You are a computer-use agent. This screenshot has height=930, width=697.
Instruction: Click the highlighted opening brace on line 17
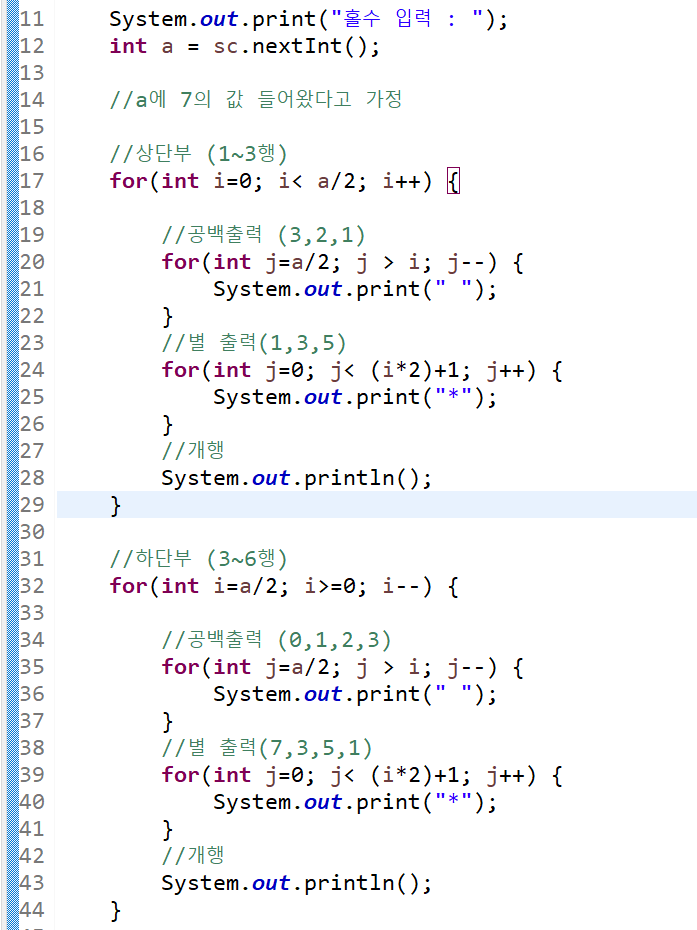point(453,181)
